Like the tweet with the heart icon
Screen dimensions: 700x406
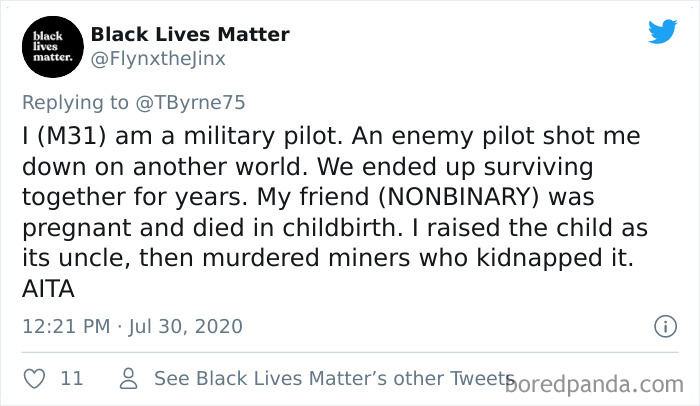(33, 379)
